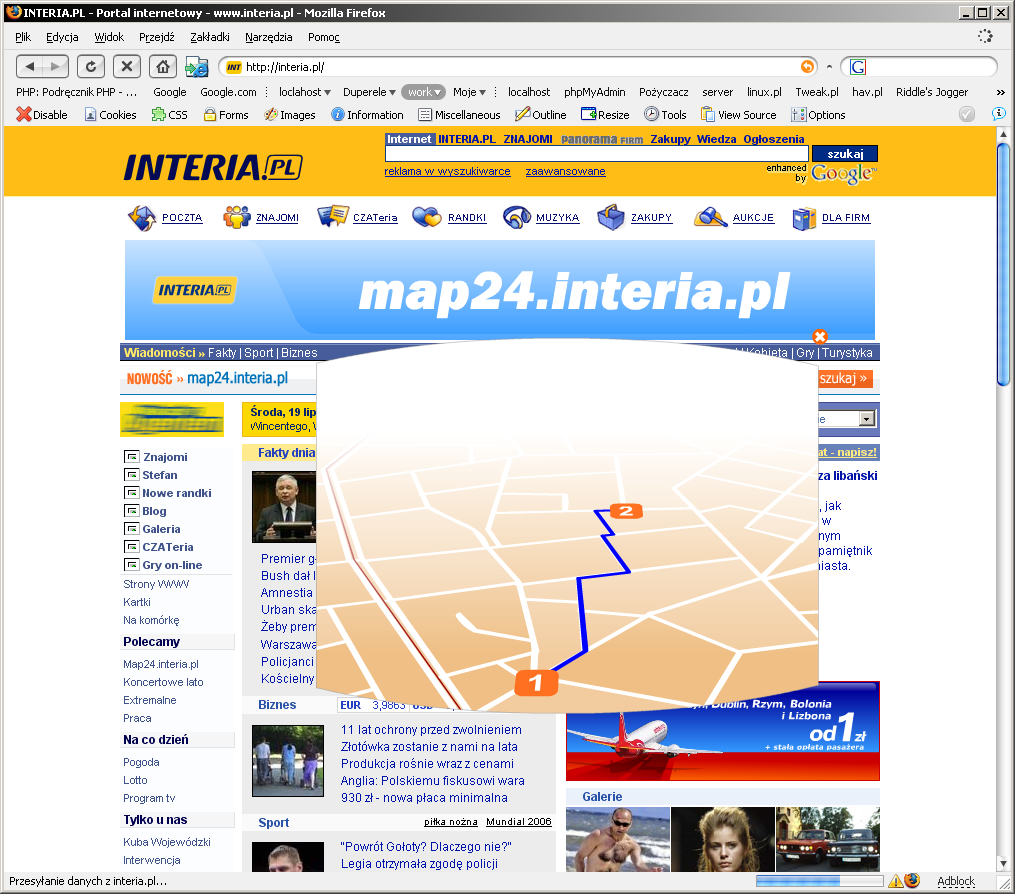
Task: Click the Sport link in Wiadomości bar
Action: (258, 353)
